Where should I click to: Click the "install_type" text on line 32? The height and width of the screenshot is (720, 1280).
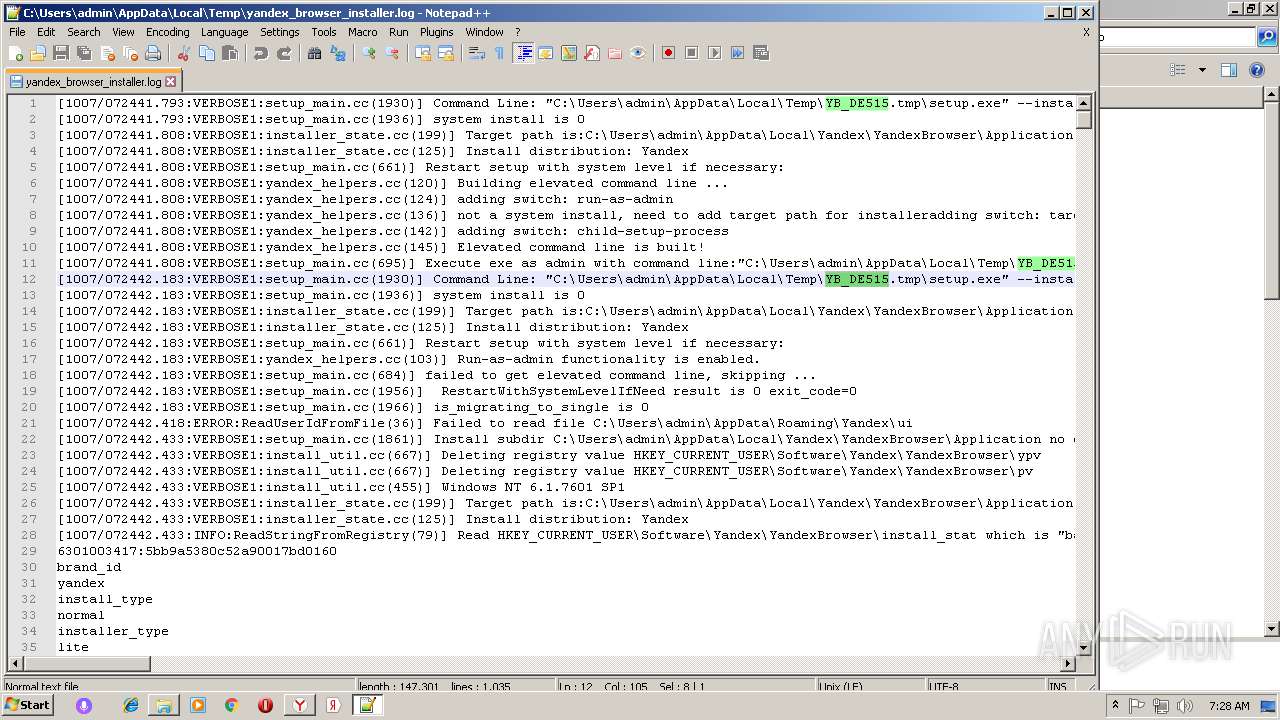point(105,599)
